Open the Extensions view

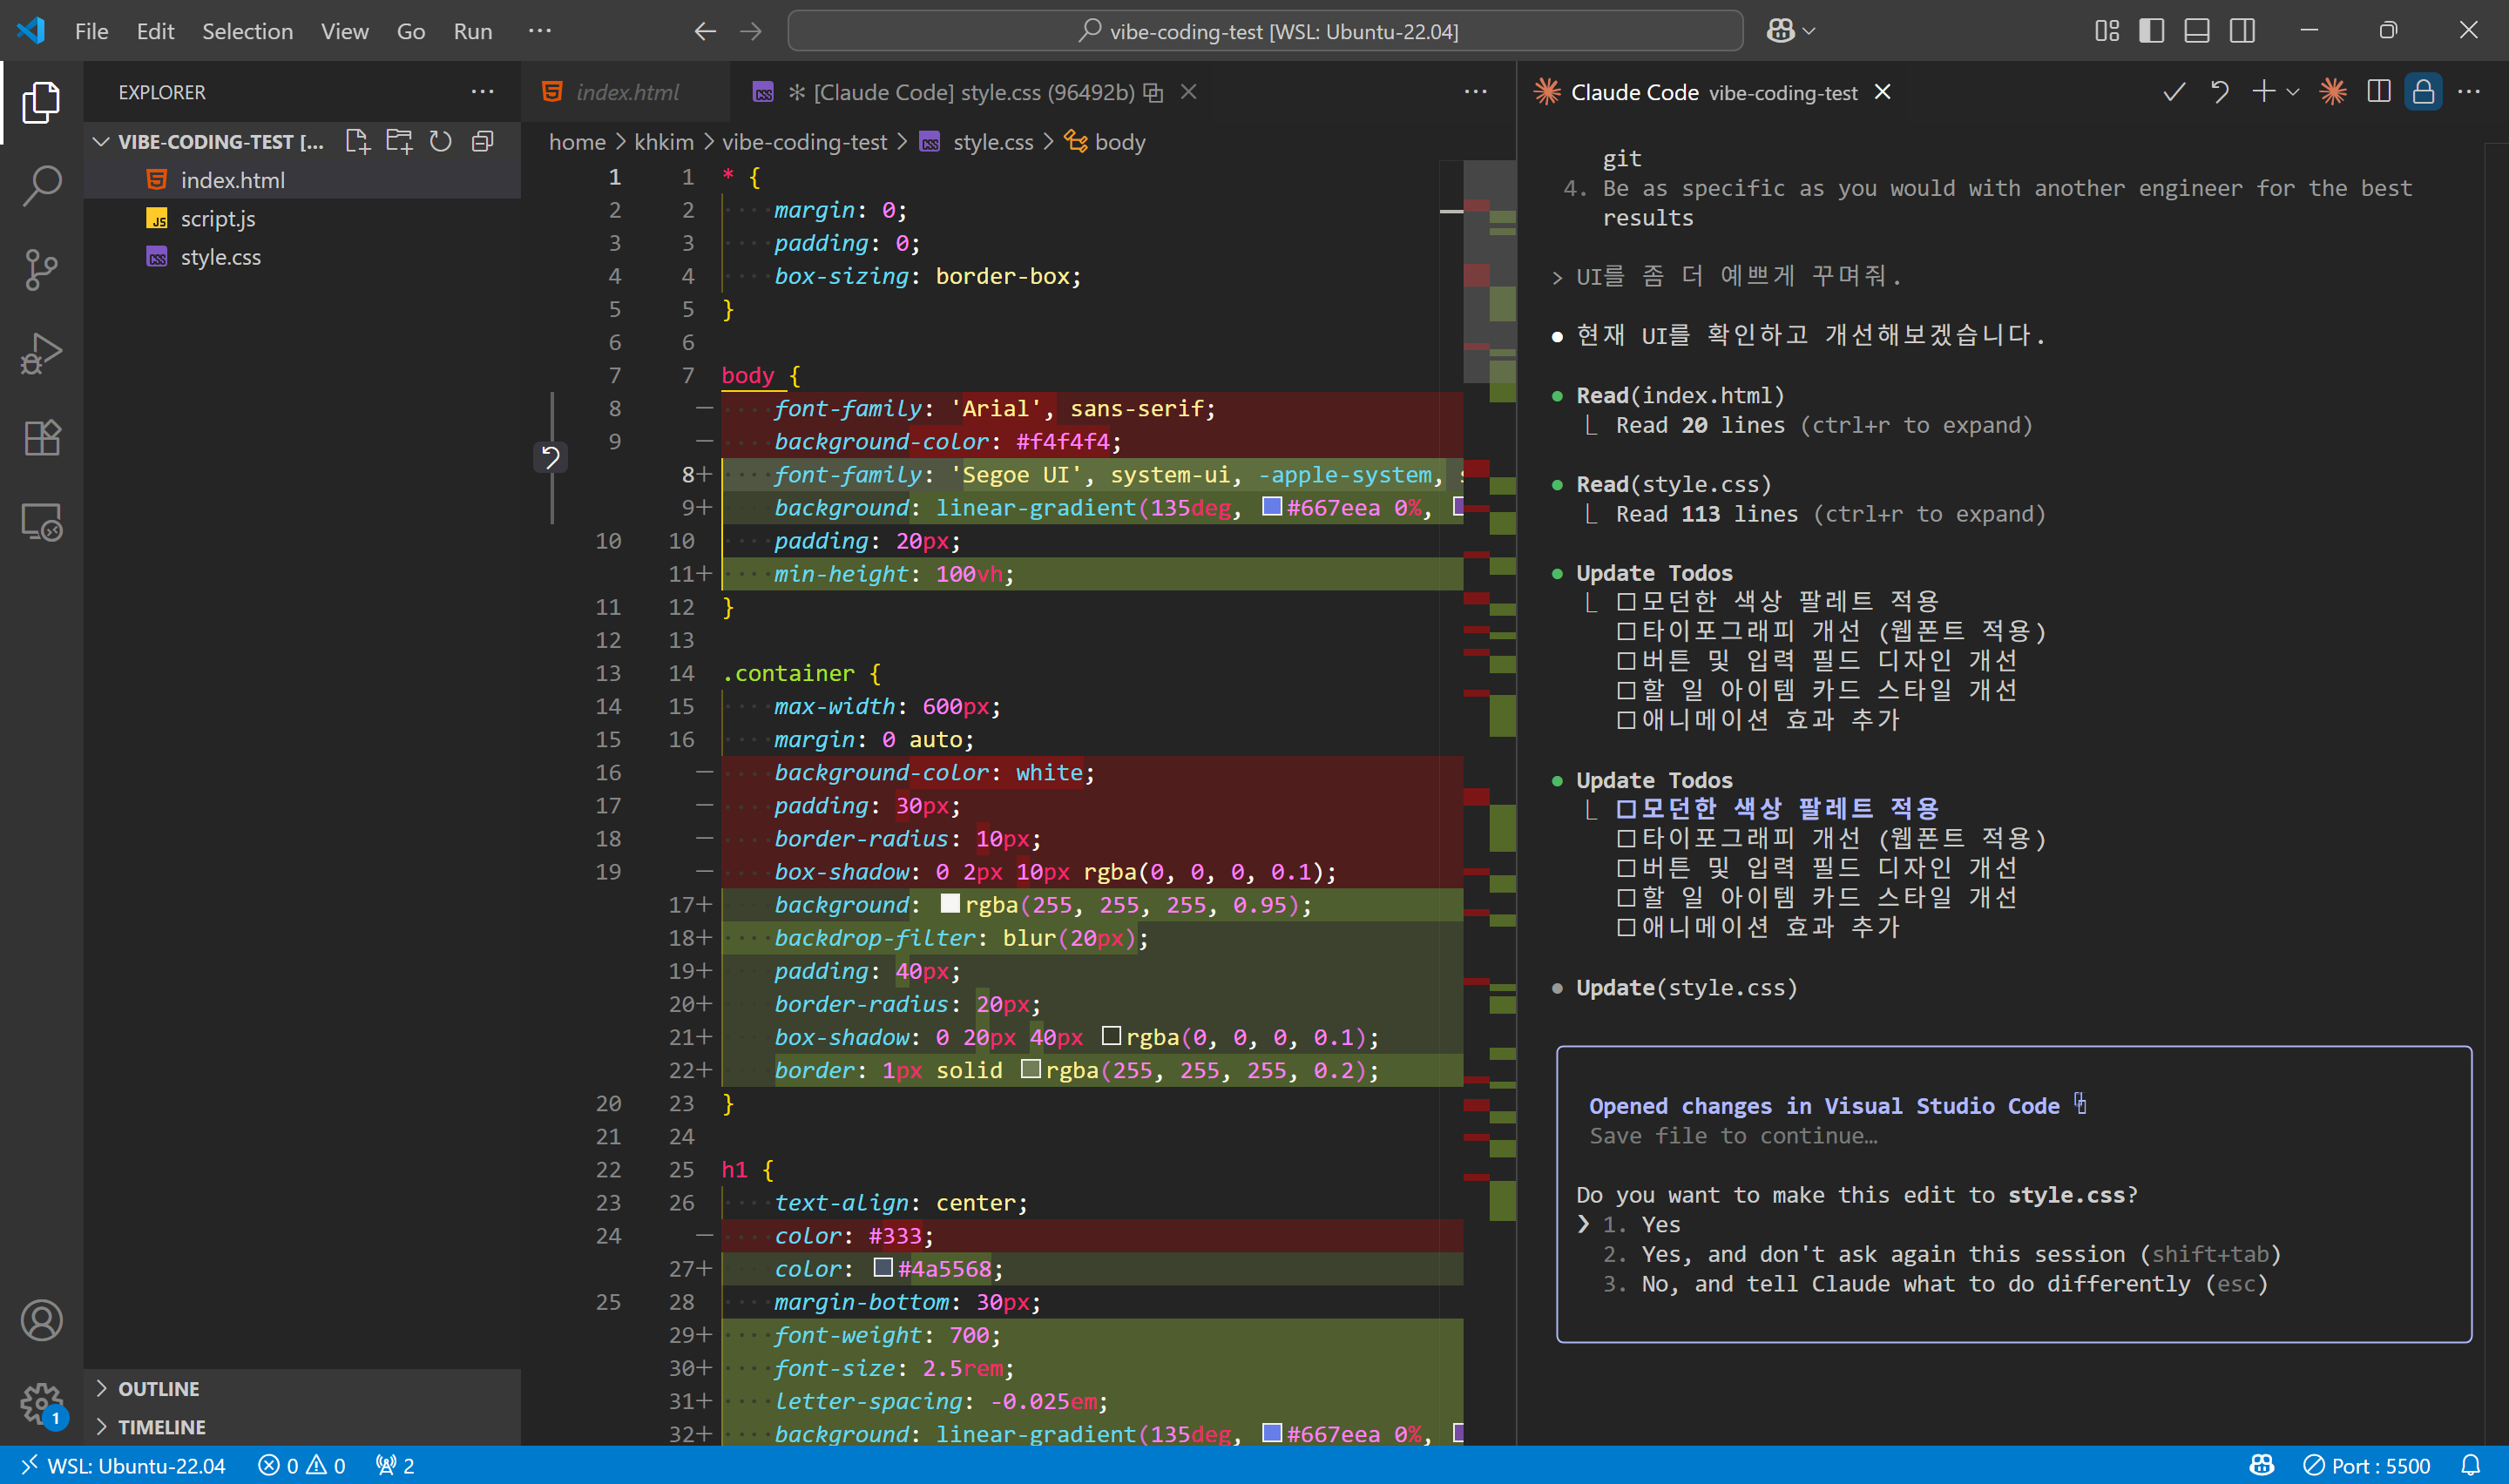(x=41, y=437)
